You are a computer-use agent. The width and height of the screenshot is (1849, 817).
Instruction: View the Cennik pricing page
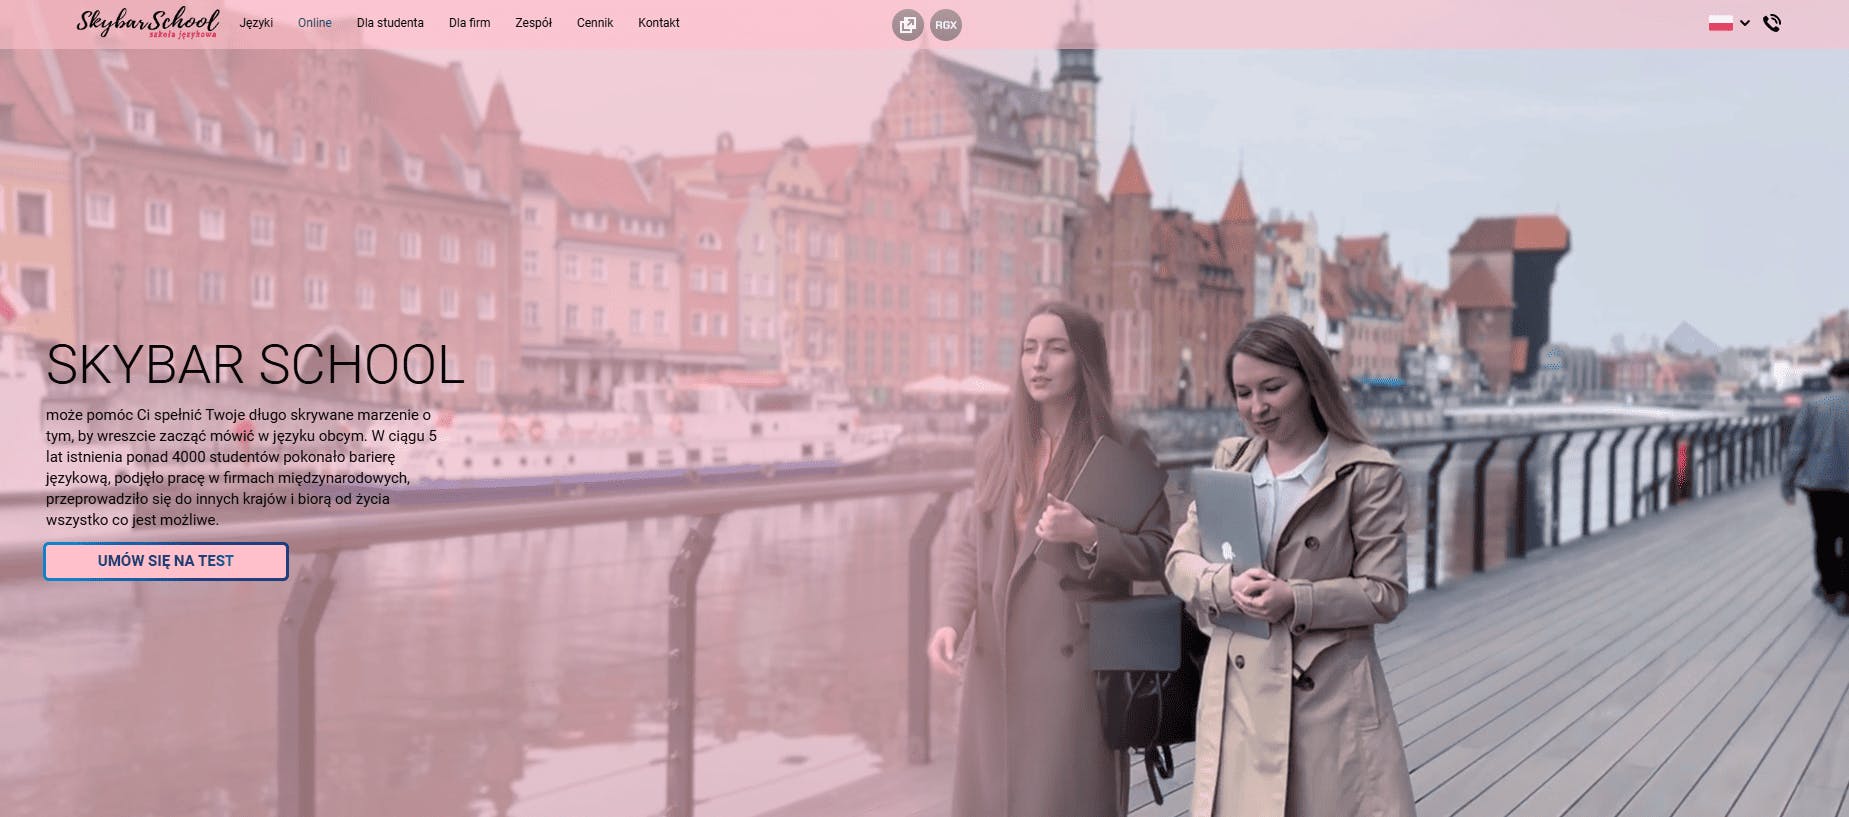tap(595, 23)
